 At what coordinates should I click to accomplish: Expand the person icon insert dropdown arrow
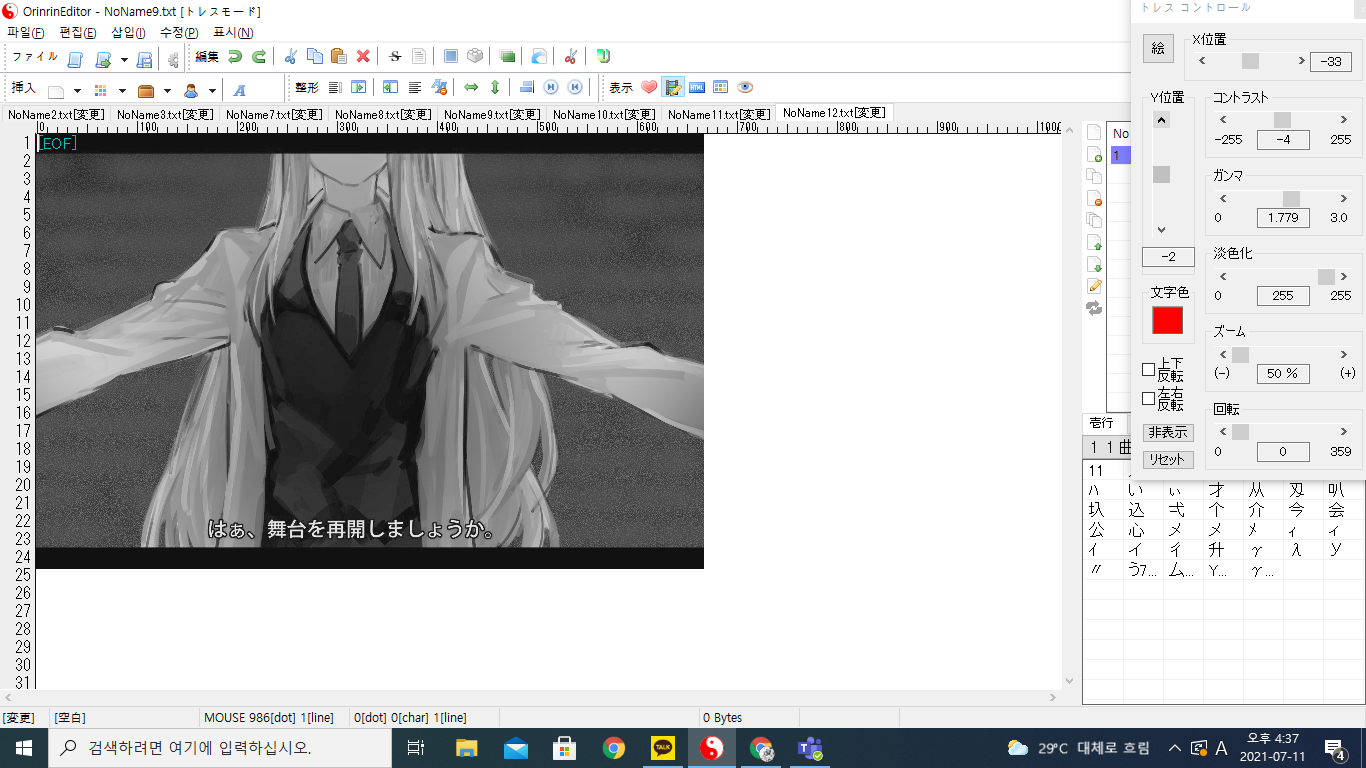pyautogui.click(x=212, y=90)
